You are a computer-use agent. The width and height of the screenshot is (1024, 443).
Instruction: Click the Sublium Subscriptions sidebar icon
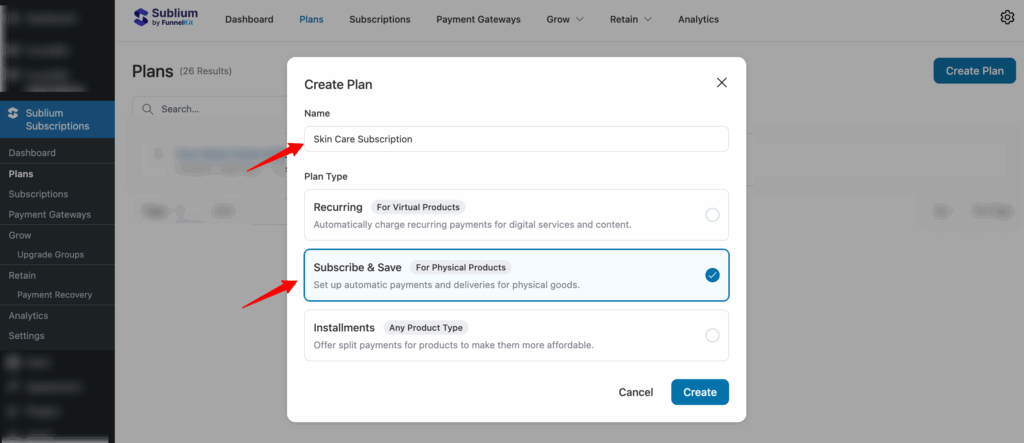click(x=12, y=112)
